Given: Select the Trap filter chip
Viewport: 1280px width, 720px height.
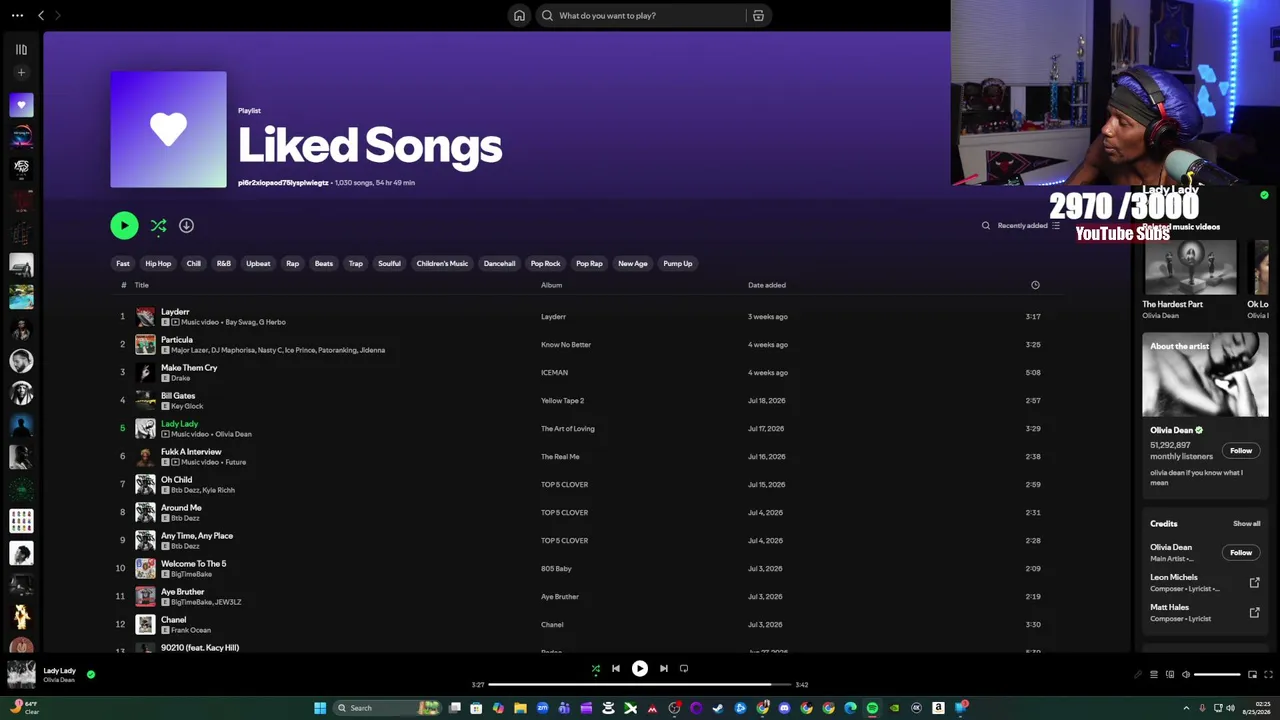Looking at the screenshot, I should (356, 263).
